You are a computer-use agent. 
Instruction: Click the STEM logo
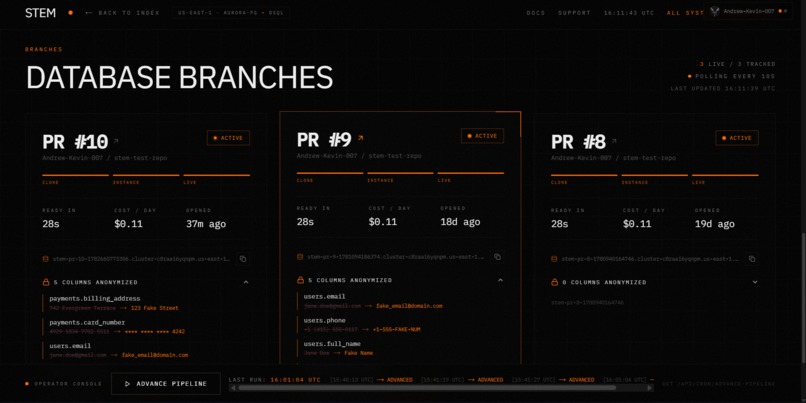point(40,13)
